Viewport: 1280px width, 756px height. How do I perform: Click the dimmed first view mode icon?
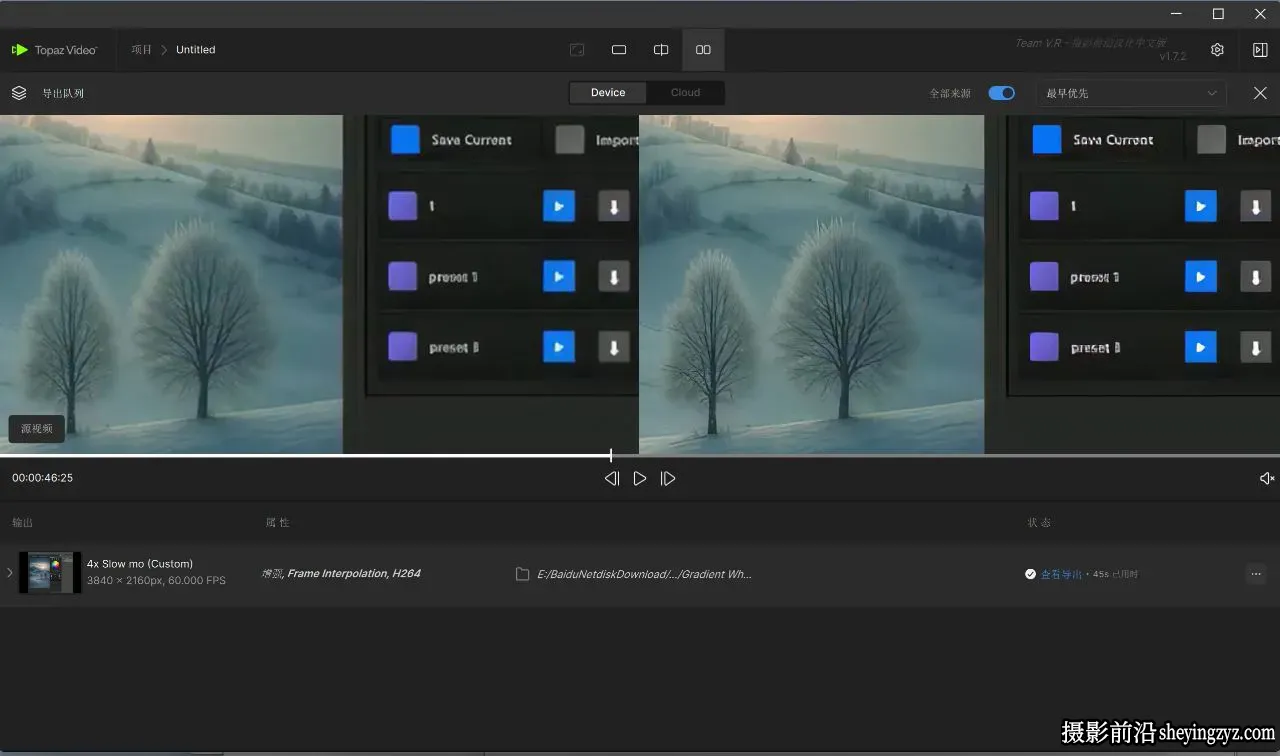577,50
